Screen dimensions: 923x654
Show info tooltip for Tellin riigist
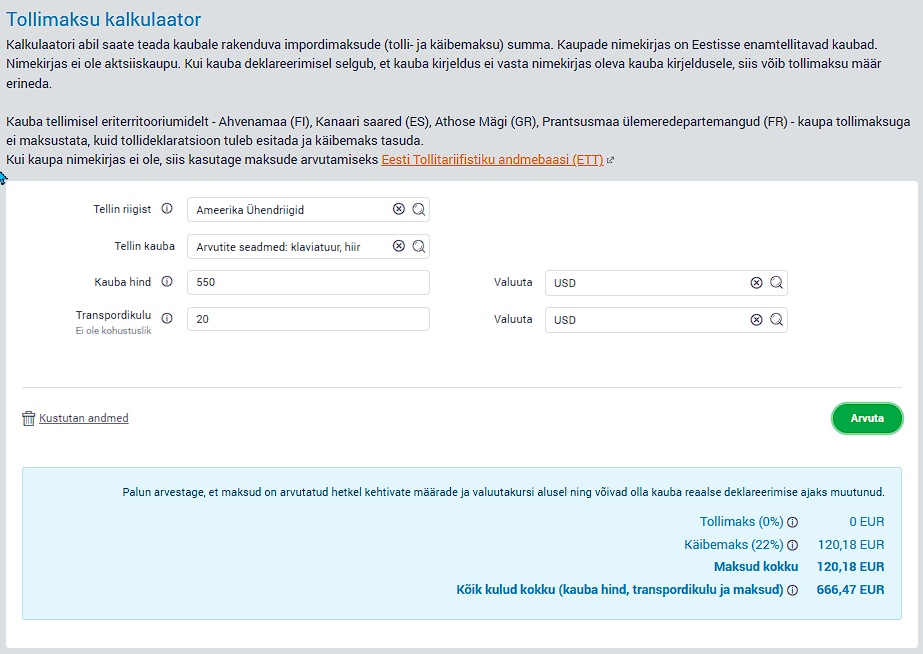click(167, 208)
